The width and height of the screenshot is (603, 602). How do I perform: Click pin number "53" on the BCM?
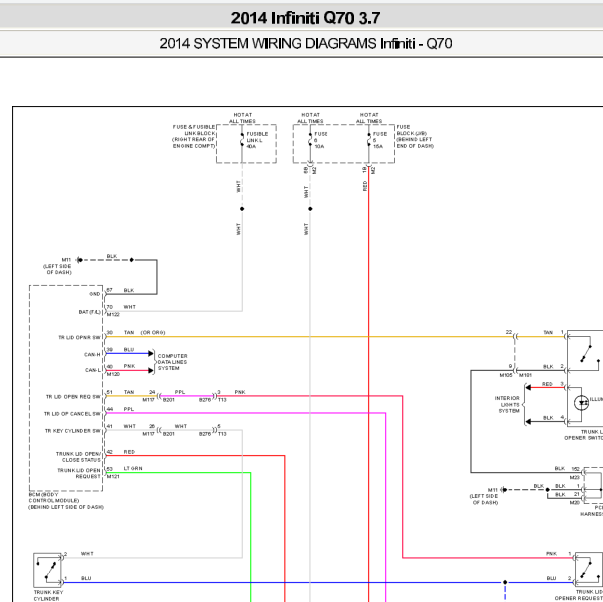coord(110,469)
